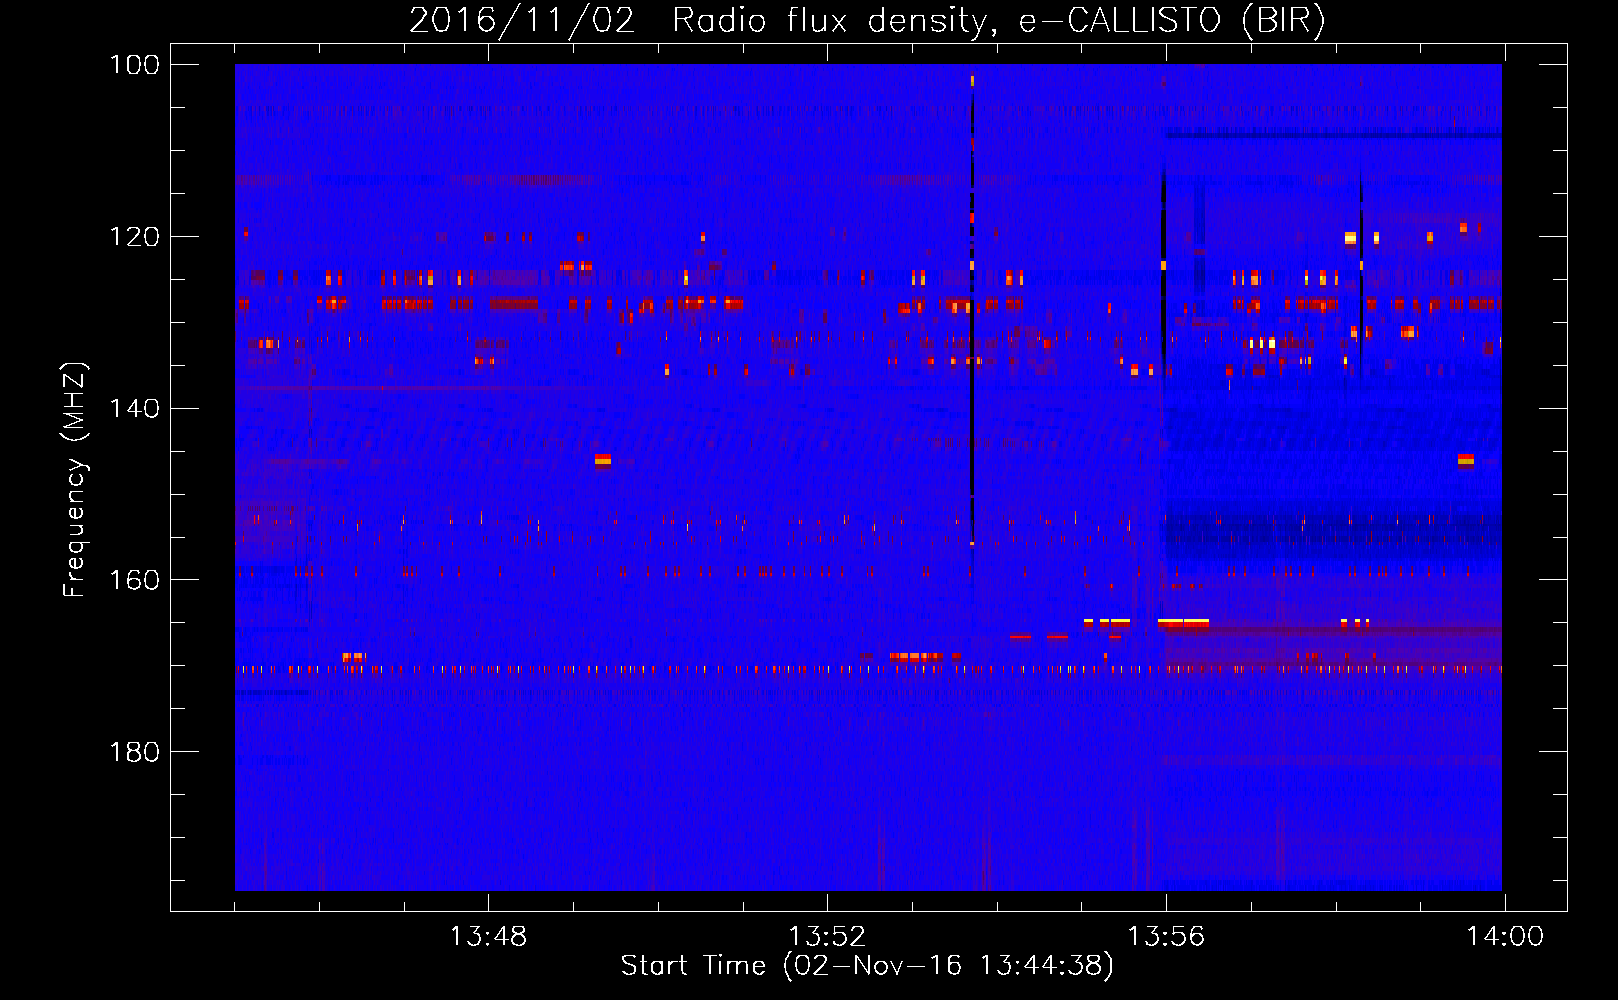Select the '100' frequency axis label
The width and height of the screenshot is (1618, 1000).
(135, 65)
